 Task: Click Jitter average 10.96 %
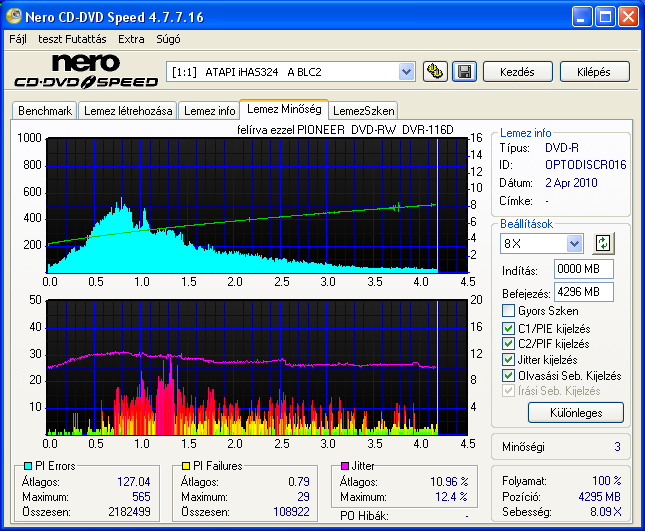449,482
